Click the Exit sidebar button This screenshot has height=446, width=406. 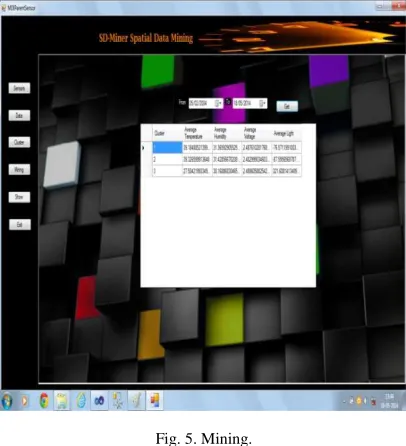pos(20,224)
